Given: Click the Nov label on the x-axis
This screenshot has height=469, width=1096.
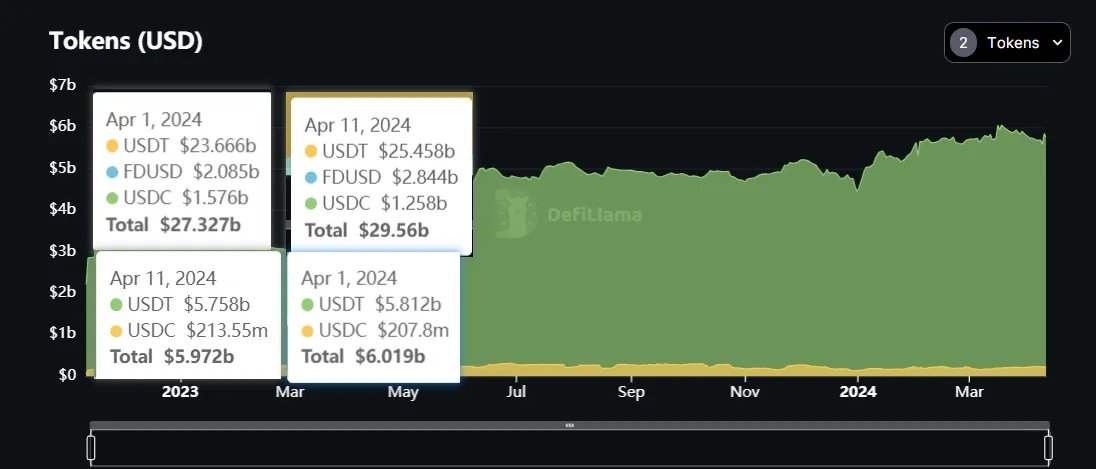Looking at the screenshot, I should [745, 392].
